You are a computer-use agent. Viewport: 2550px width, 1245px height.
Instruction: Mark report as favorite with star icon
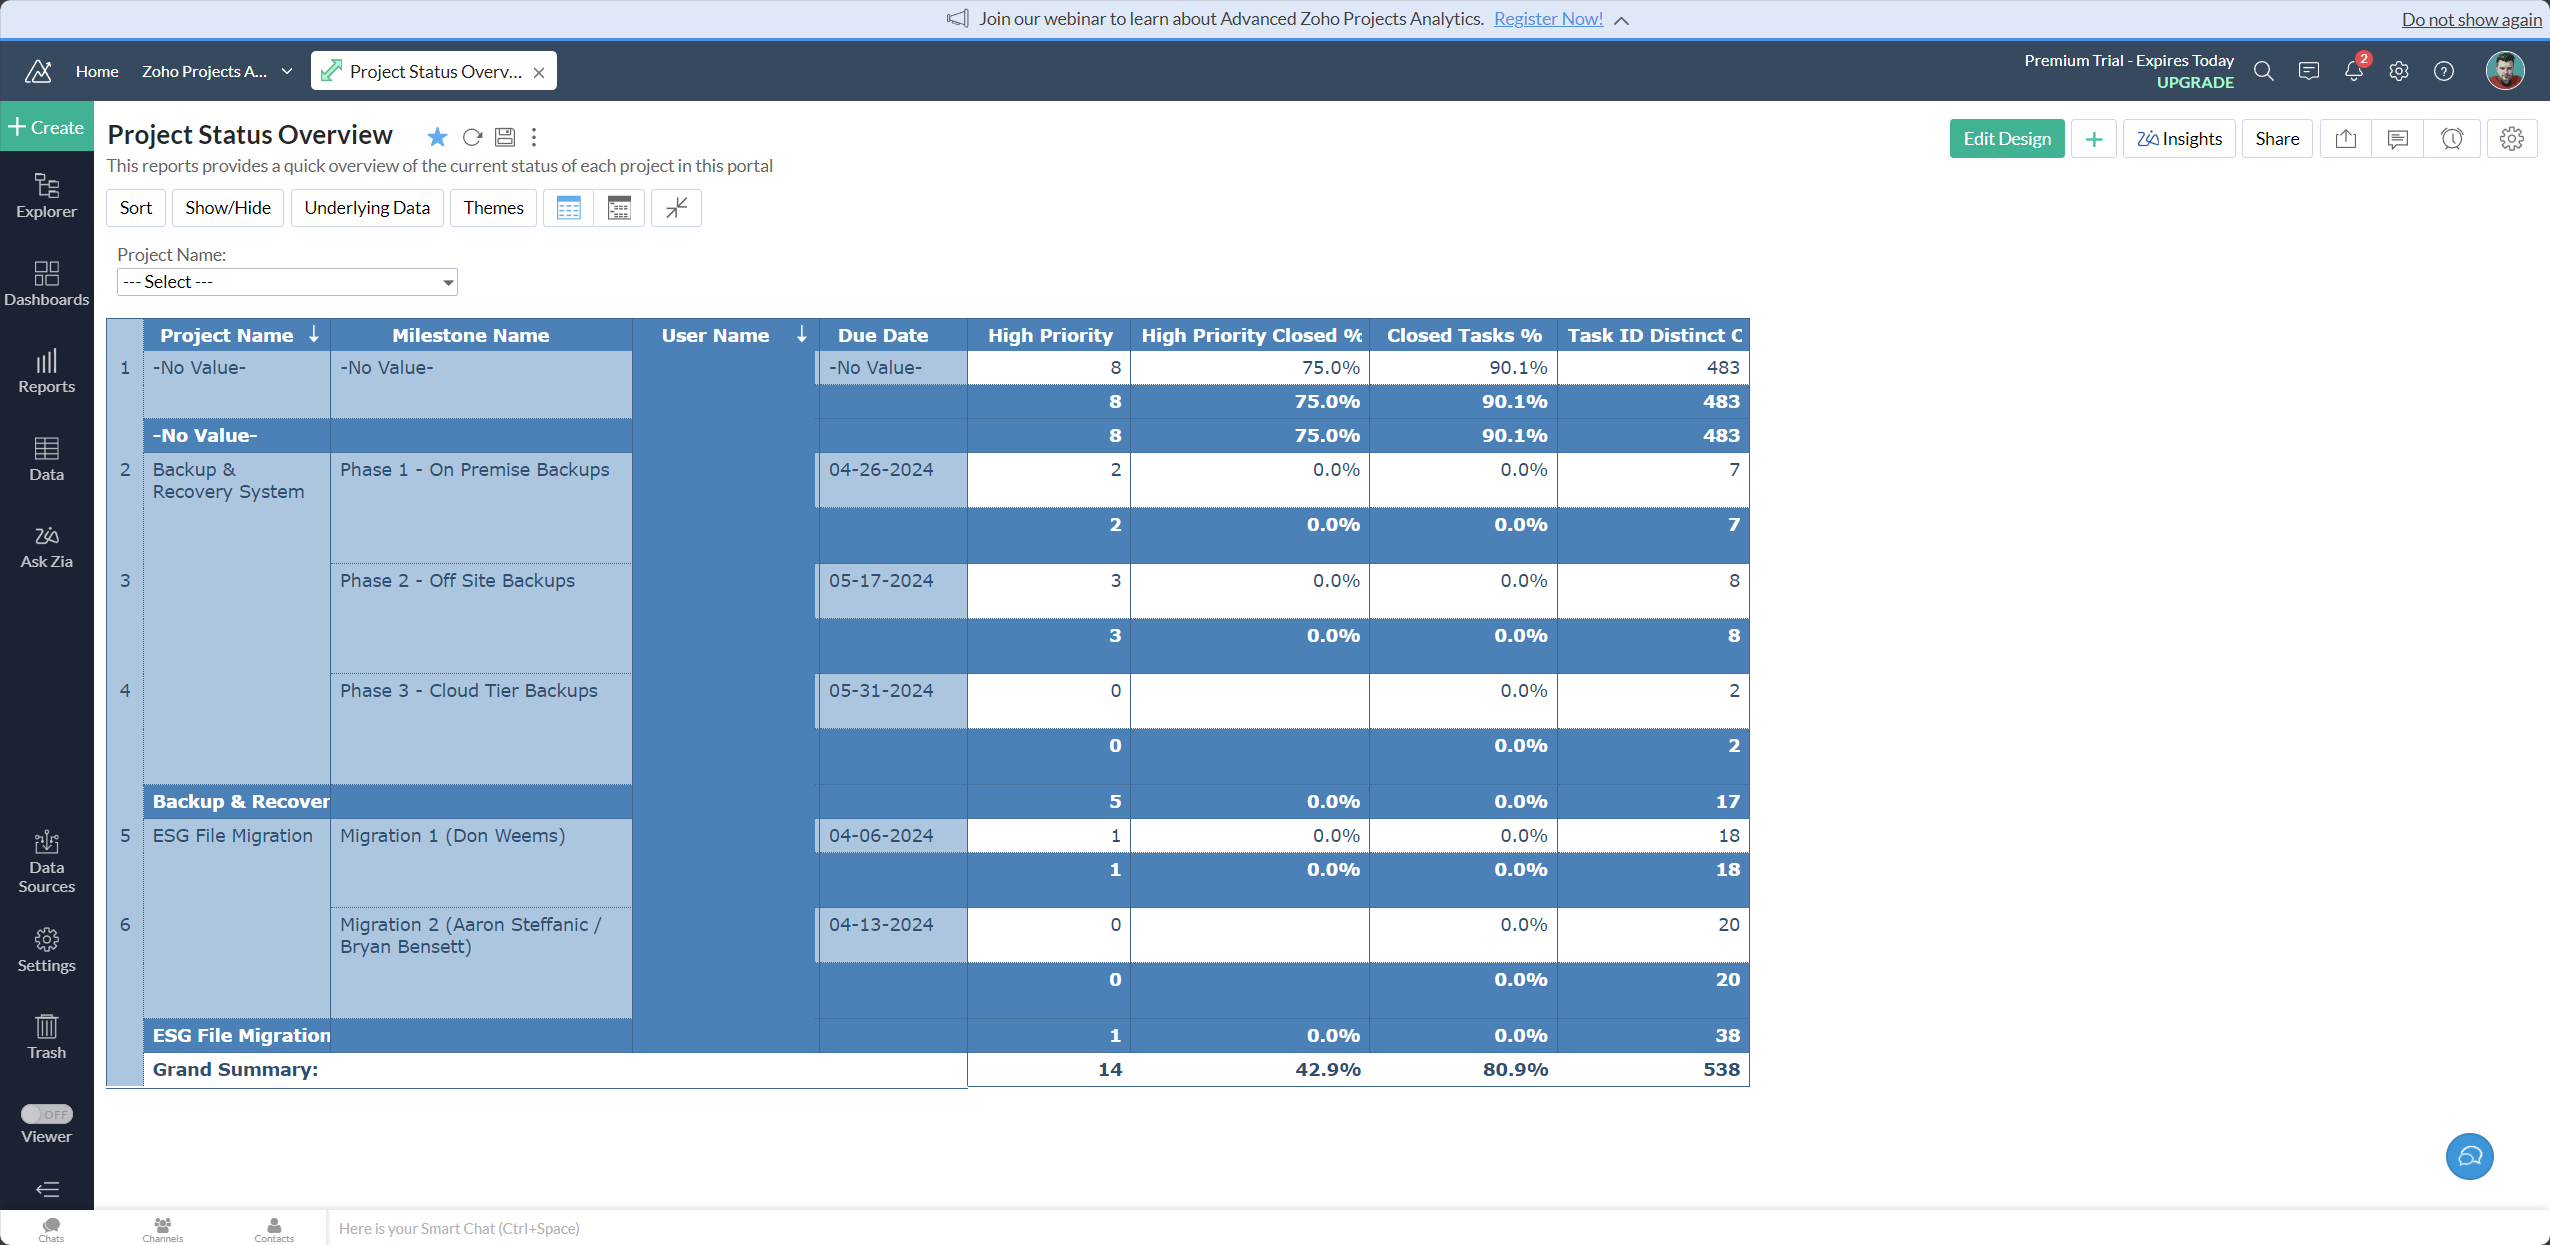(x=437, y=137)
